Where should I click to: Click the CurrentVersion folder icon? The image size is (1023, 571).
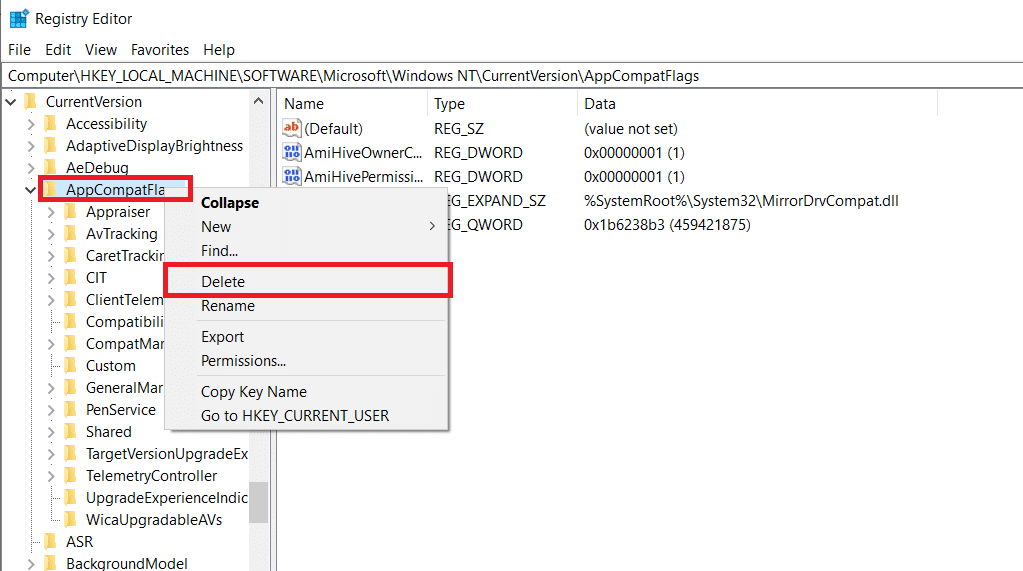[x=30, y=101]
